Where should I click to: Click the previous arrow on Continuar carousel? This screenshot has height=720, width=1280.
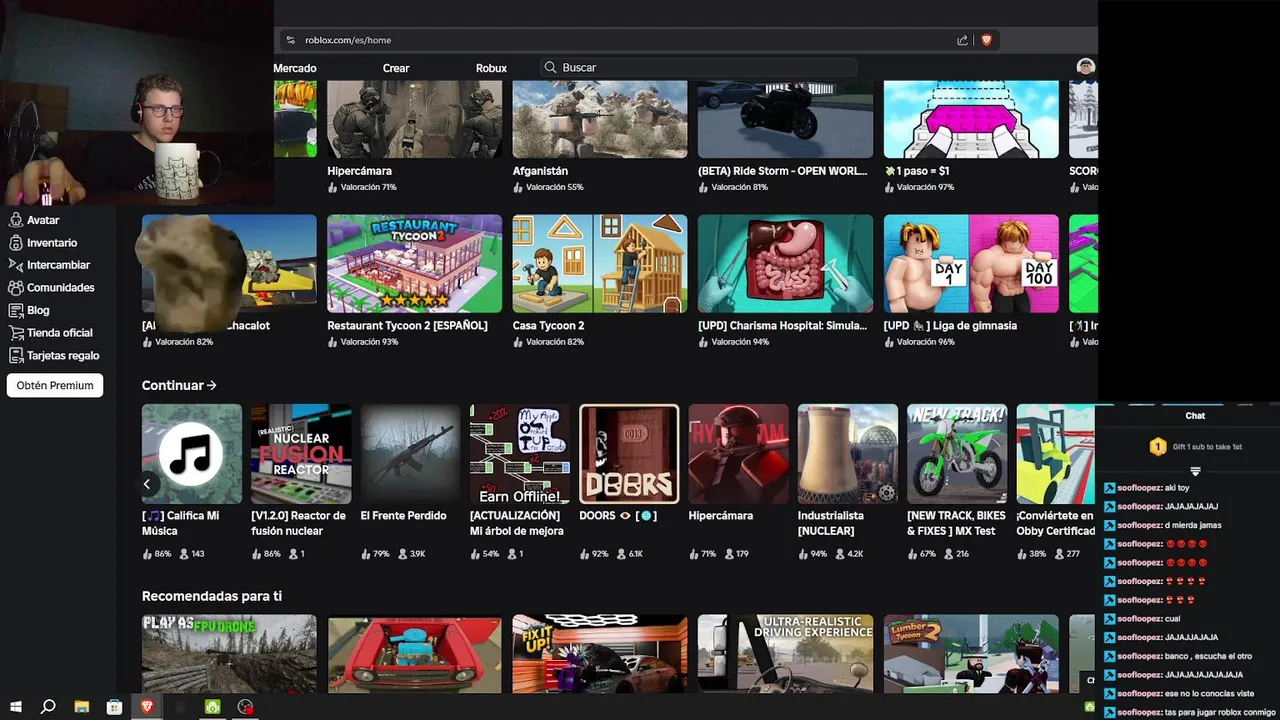[x=146, y=484]
